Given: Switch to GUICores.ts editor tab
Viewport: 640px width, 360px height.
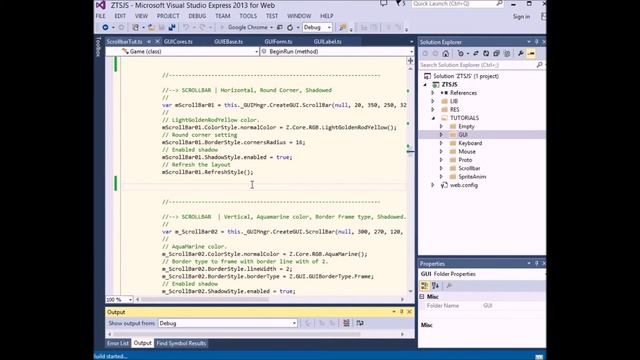Looking at the screenshot, I should coord(178,42).
